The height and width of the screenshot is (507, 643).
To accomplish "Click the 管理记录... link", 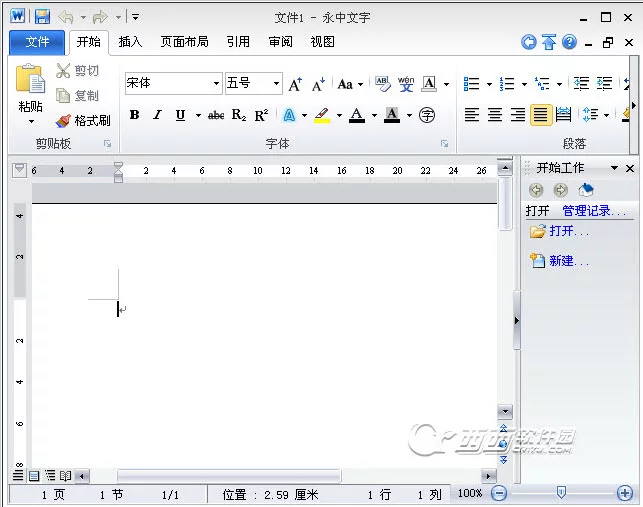I will click(x=594, y=211).
